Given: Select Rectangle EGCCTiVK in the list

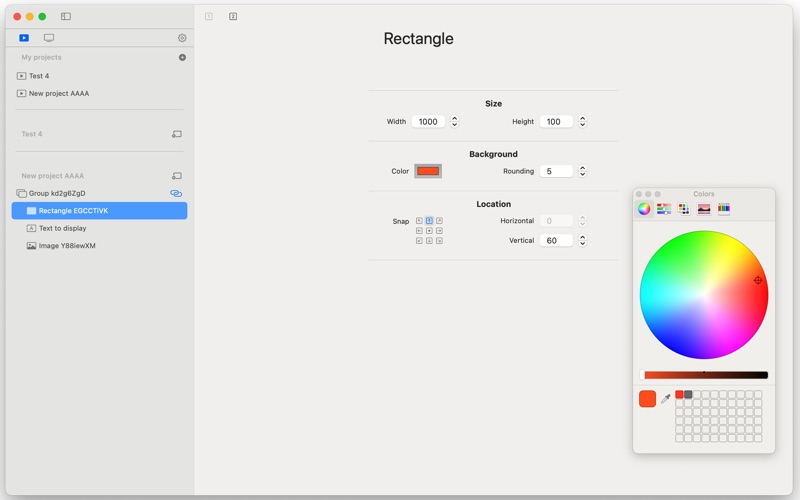Looking at the screenshot, I should point(99,211).
